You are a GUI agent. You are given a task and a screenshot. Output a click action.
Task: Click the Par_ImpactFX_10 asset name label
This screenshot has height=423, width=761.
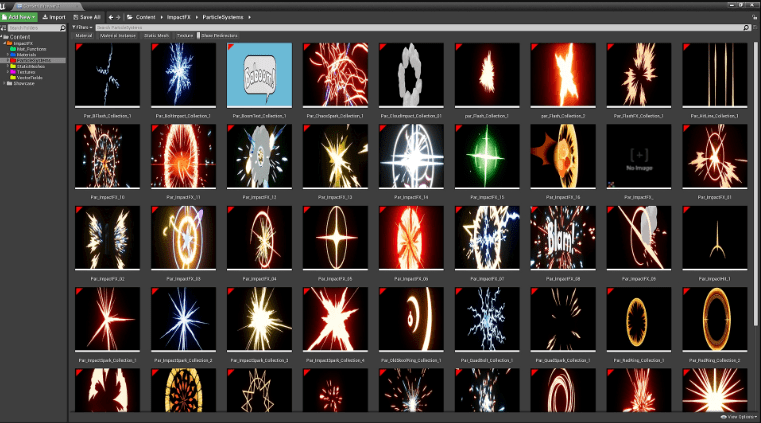pos(107,197)
